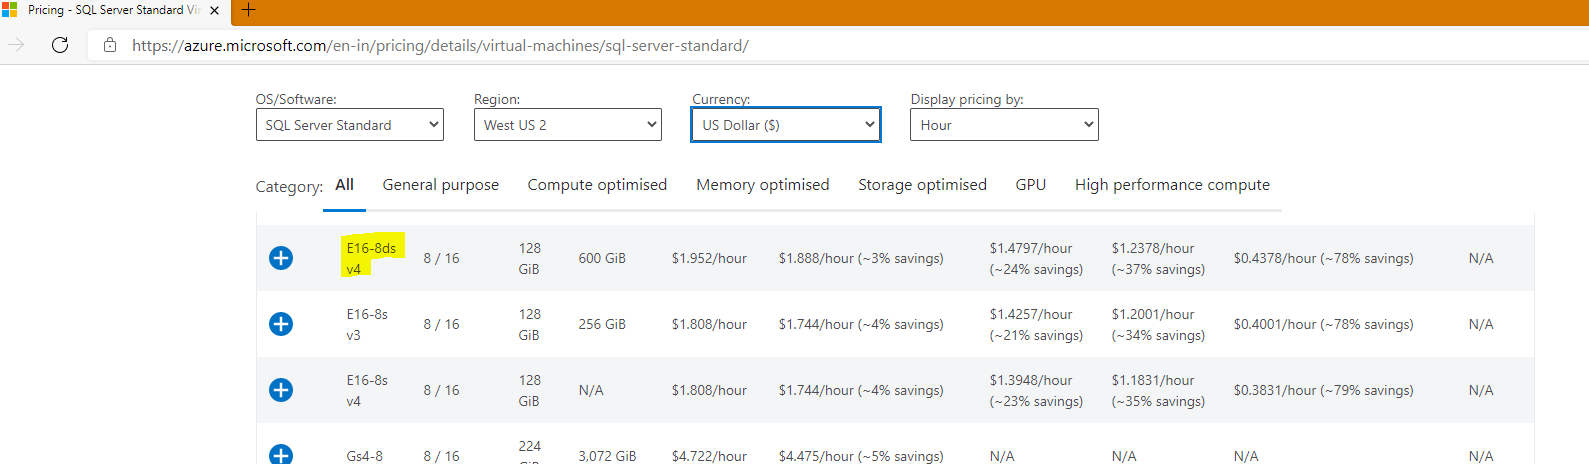The height and width of the screenshot is (464, 1589).
Task: Switch to the Memory optimised category
Action: [x=763, y=185]
